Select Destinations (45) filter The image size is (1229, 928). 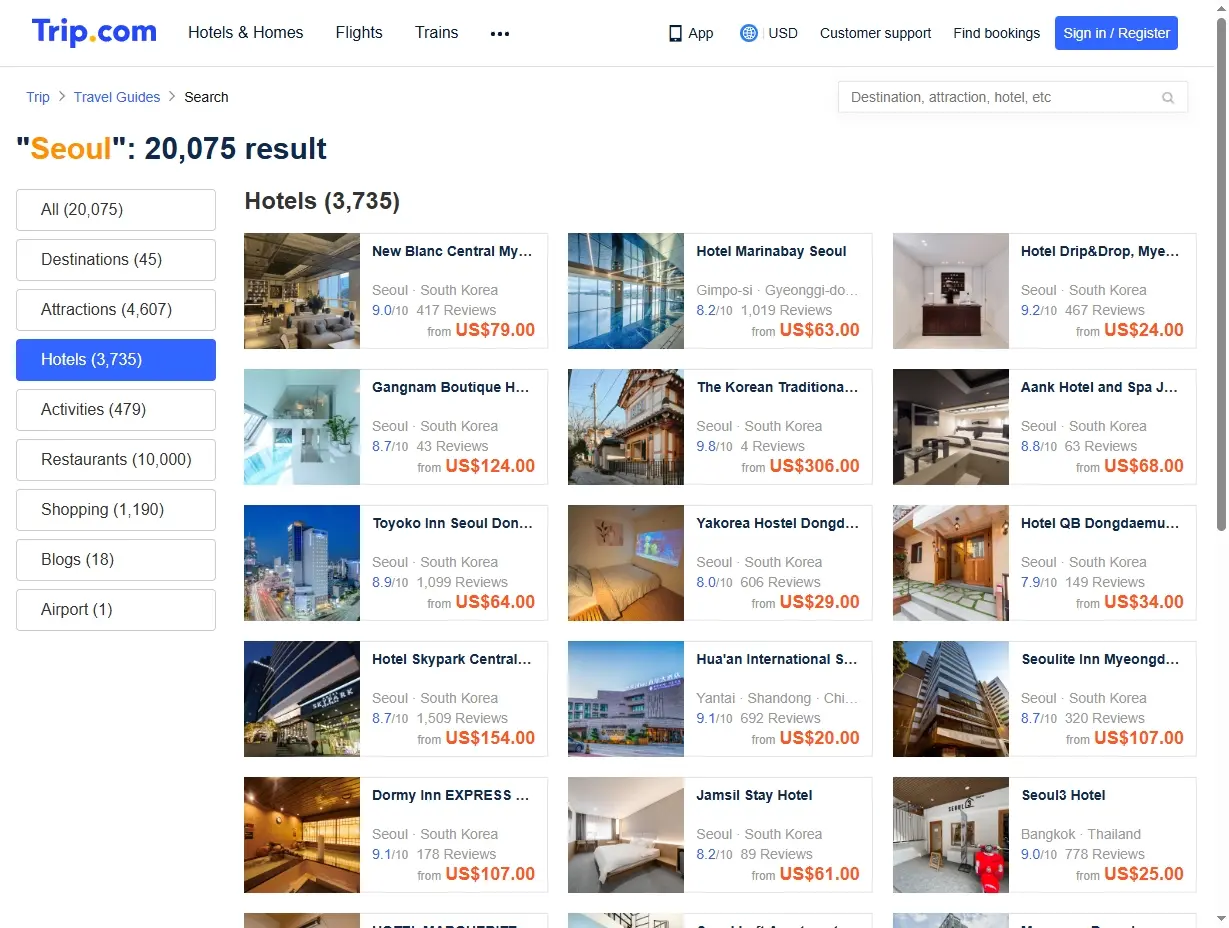pos(116,260)
